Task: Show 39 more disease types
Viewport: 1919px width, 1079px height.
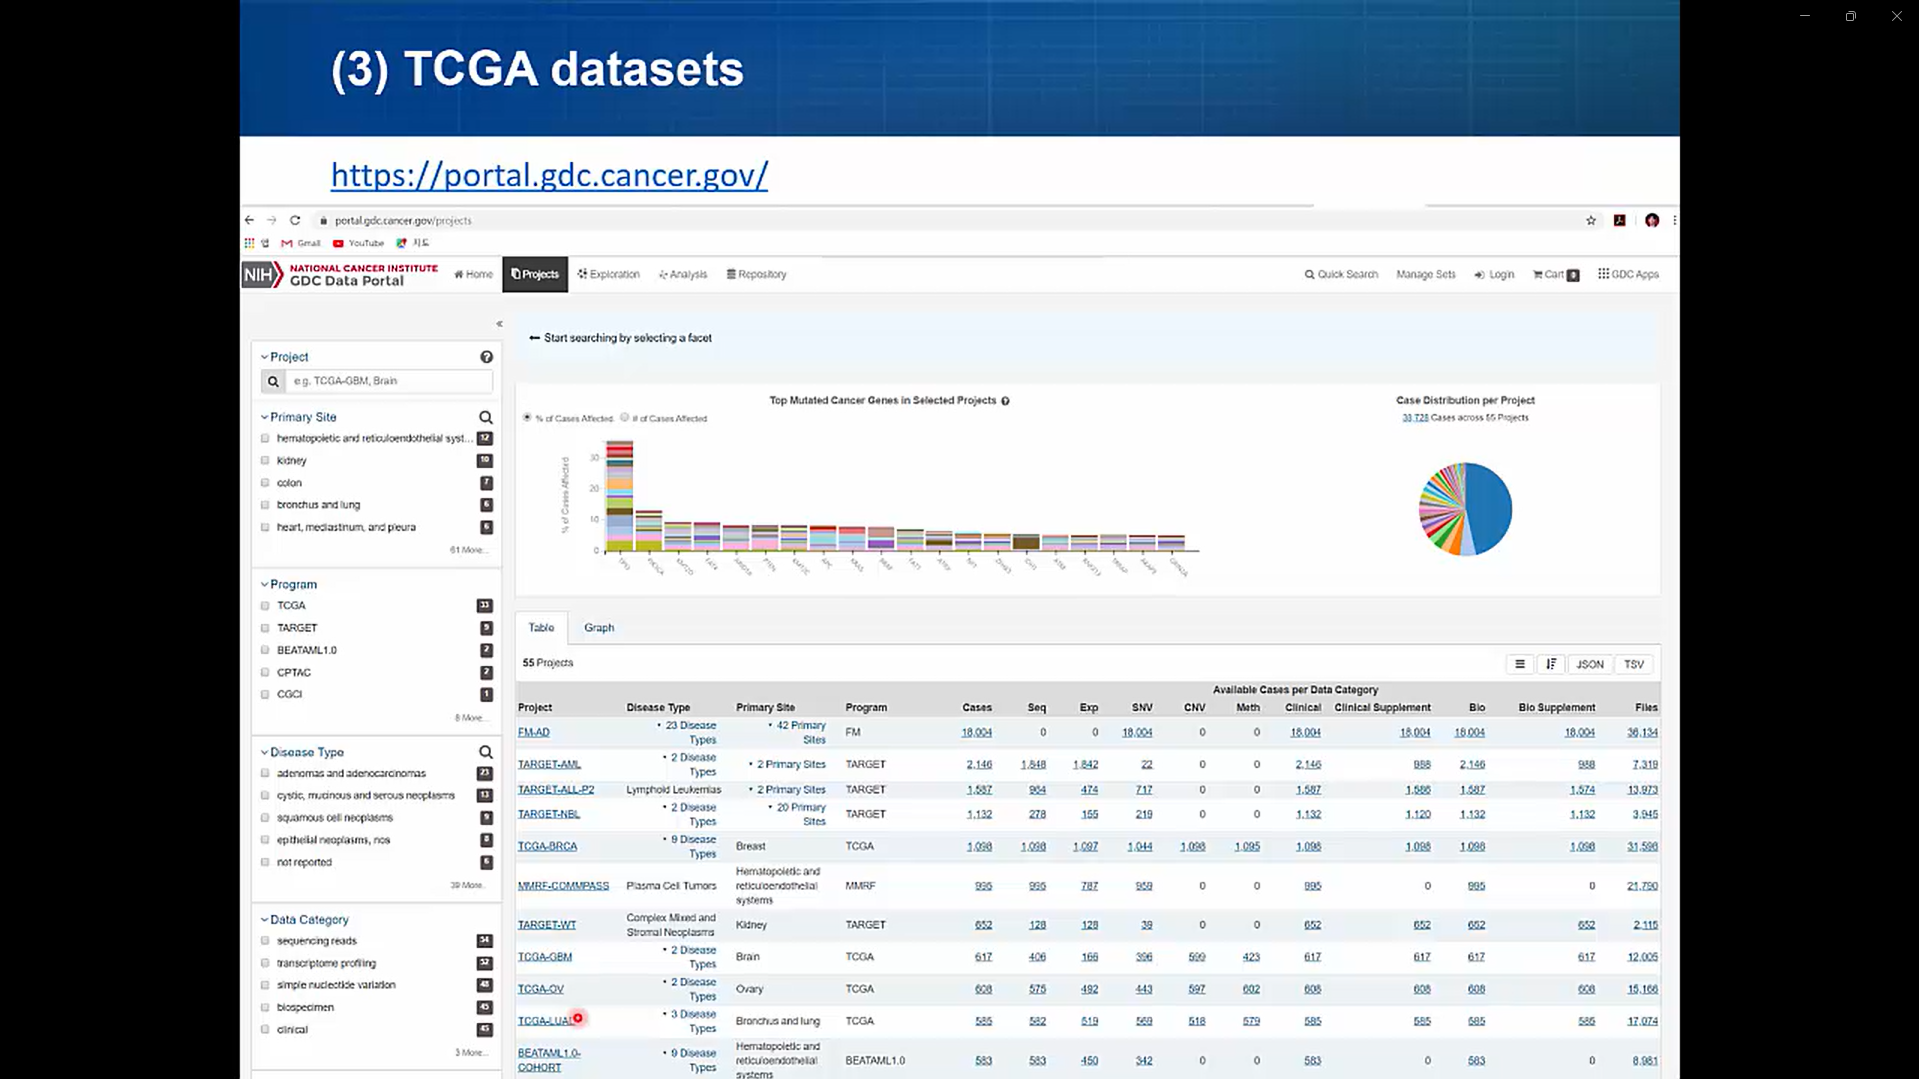Action: (x=468, y=885)
